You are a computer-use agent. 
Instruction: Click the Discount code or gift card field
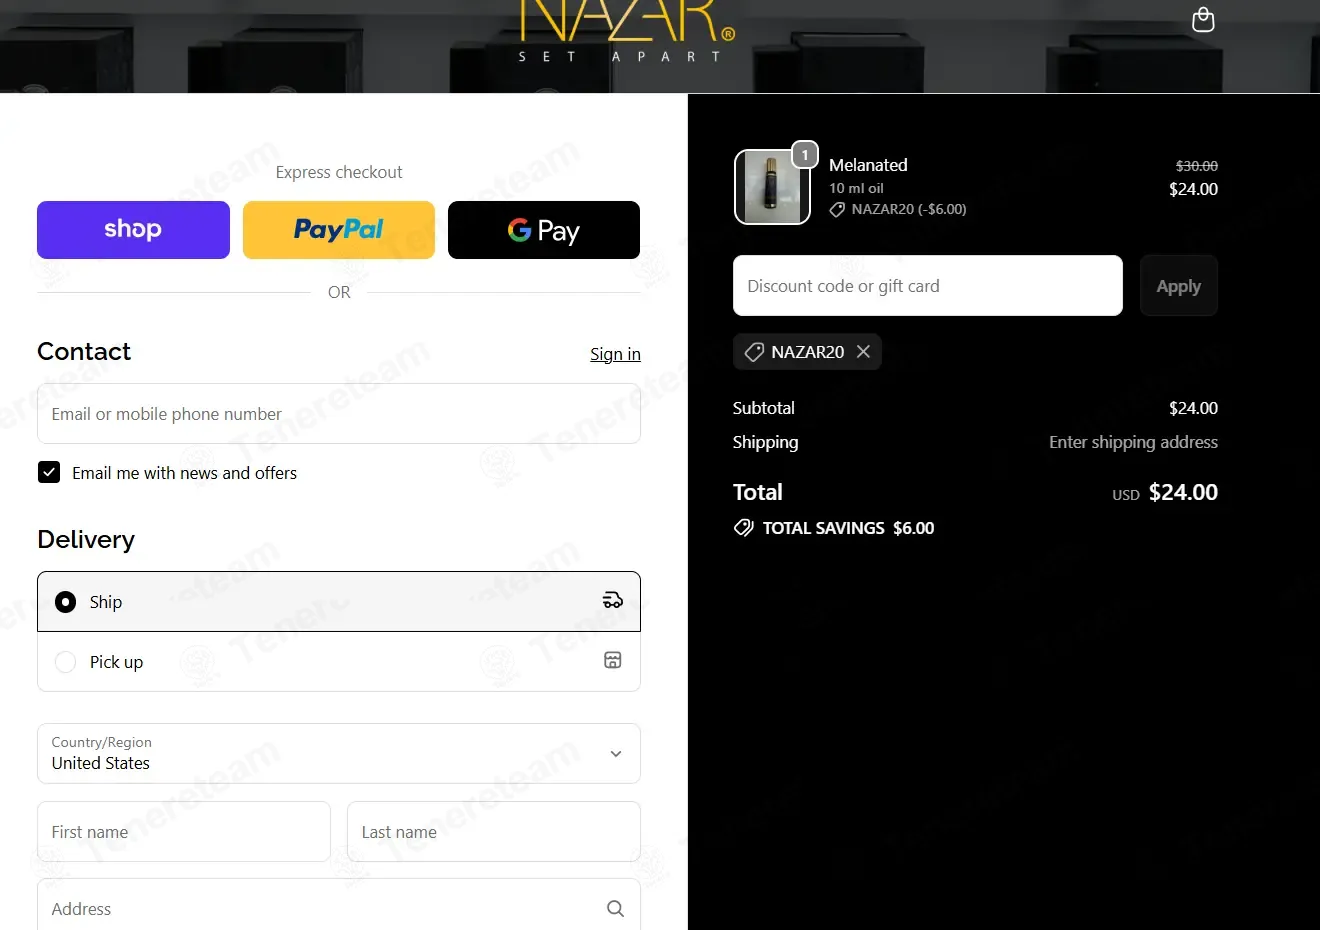[x=928, y=286]
